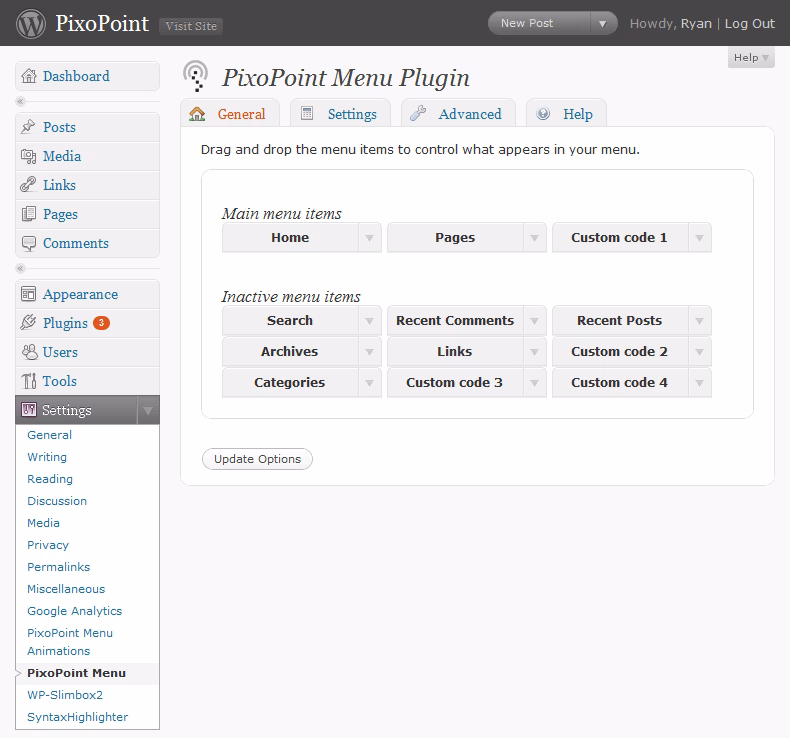The width and height of the screenshot is (790, 738).
Task: Click the Settings tab calculator icon
Action: tap(307, 113)
